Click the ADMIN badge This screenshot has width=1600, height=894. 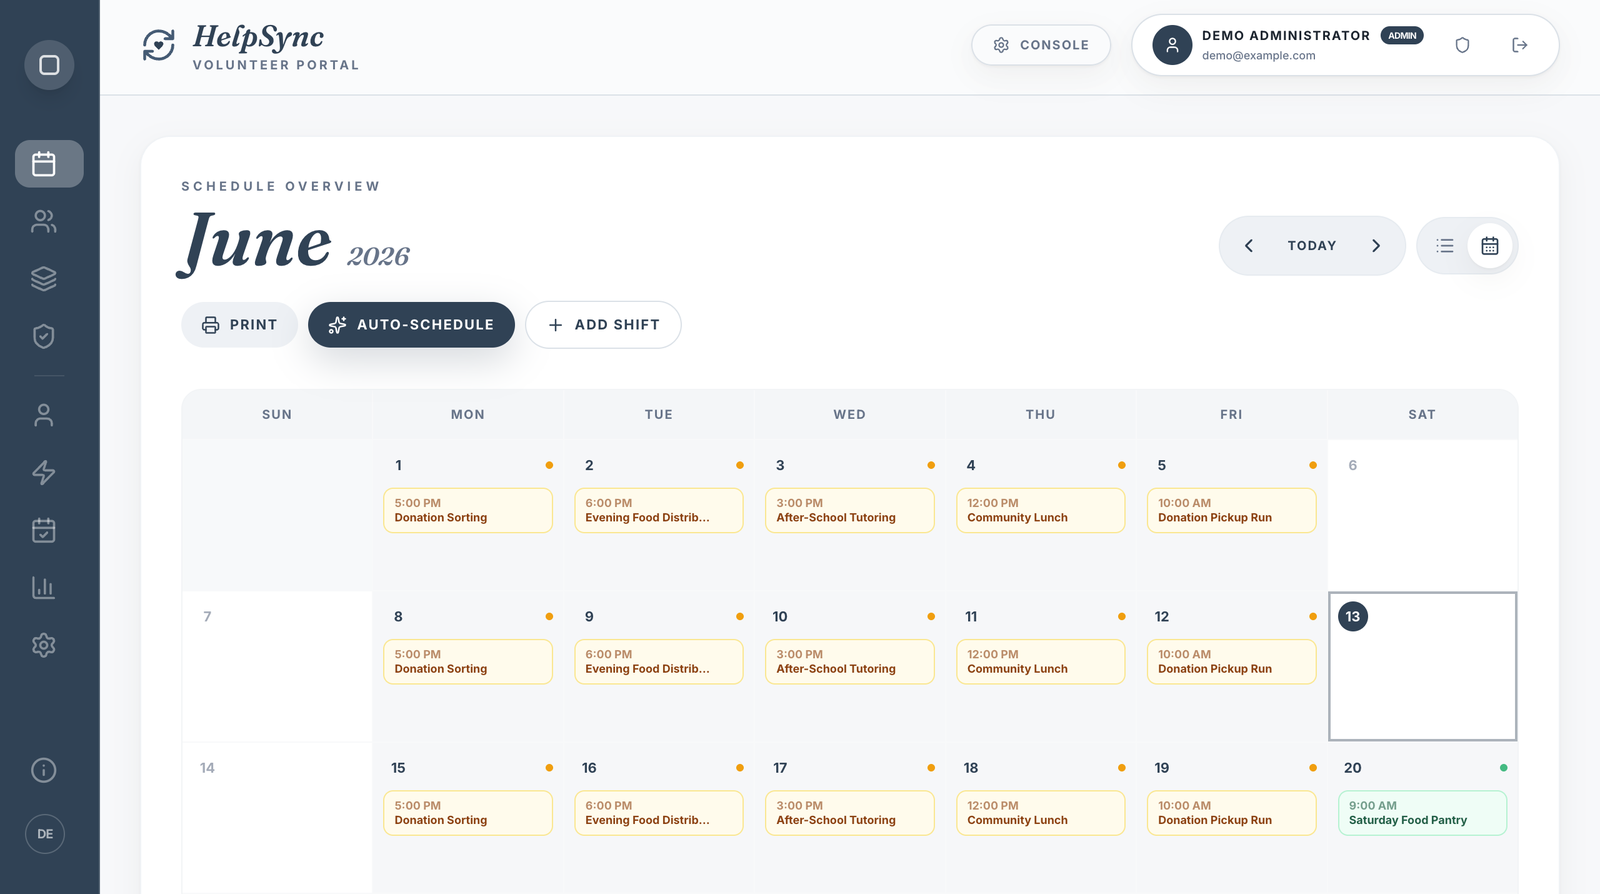[x=1402, y=36]
